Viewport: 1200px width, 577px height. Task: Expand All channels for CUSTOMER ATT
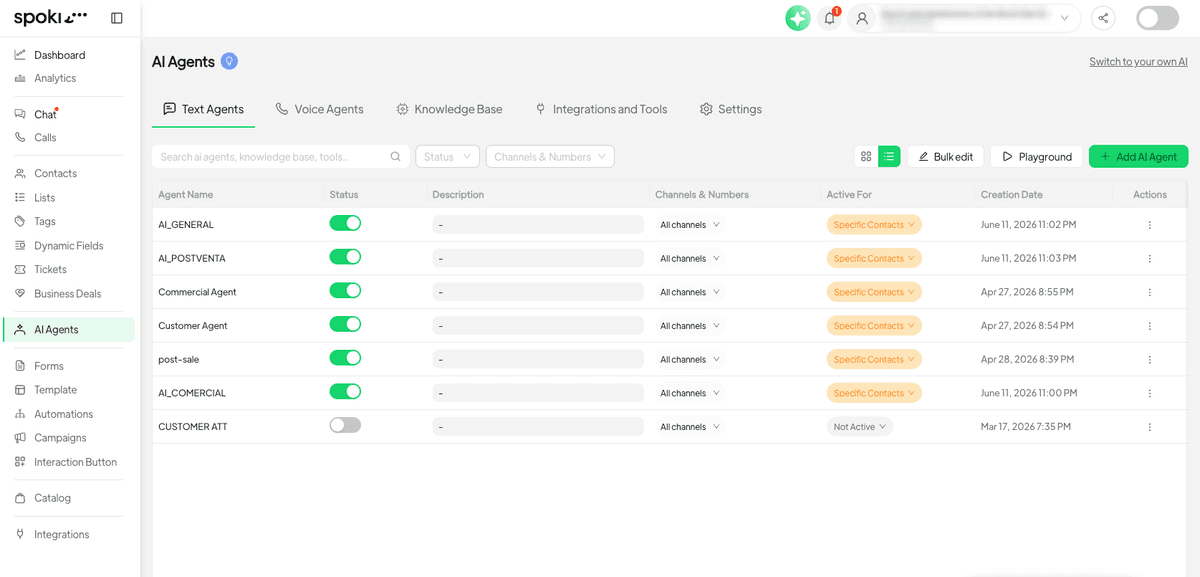pyautogui.click(x=690, y=427)
